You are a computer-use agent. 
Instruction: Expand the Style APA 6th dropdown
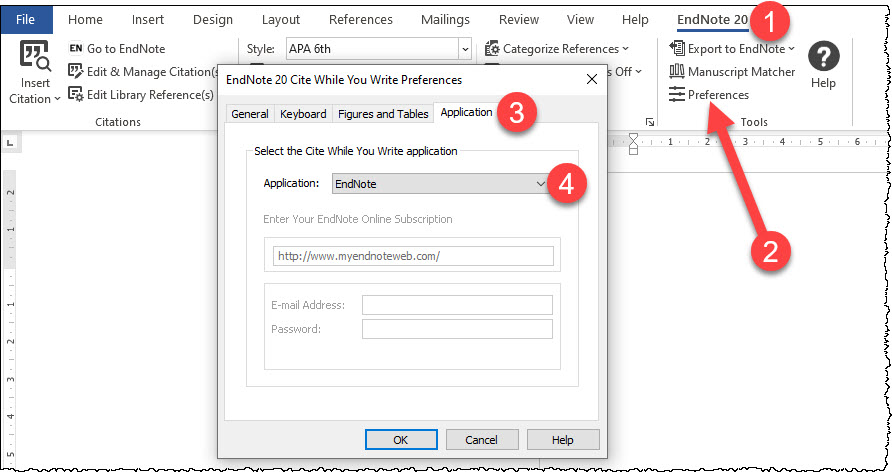pyautogui.click(x=465, y=48)
